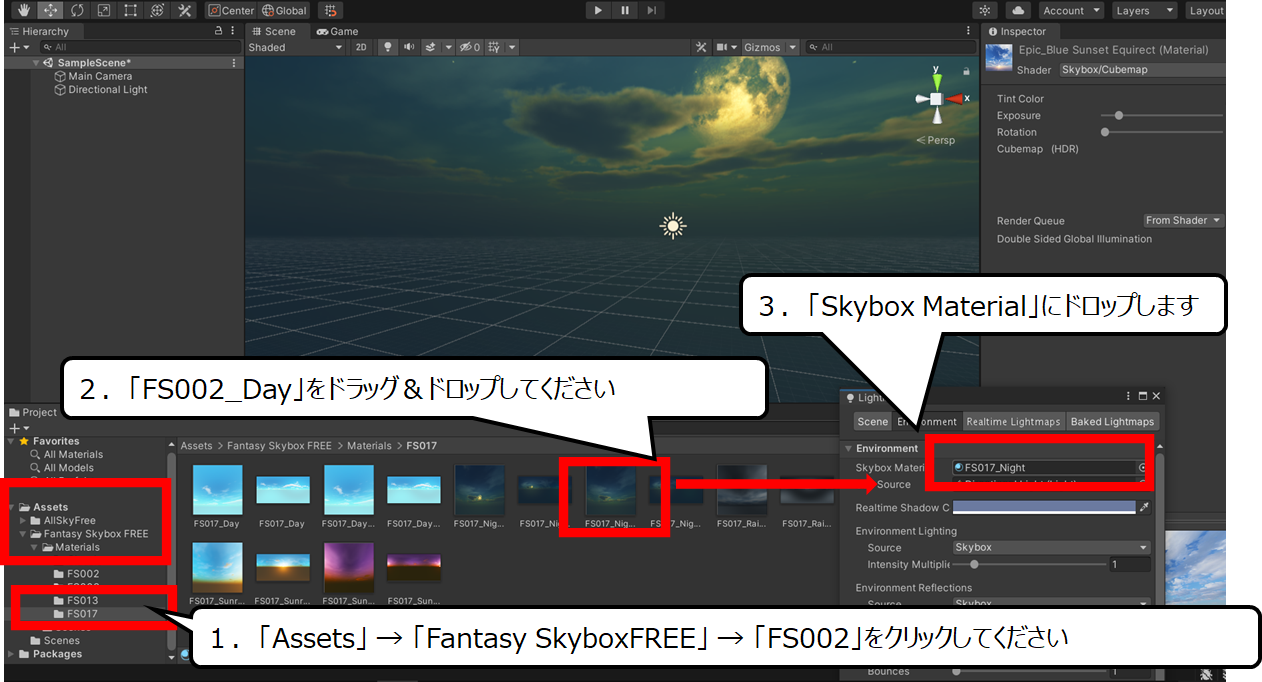The height and width of the screenshot is (682, 1262).
Task: Toggle Scene lighting with the lightbulb icon
Action: [387, 47]
